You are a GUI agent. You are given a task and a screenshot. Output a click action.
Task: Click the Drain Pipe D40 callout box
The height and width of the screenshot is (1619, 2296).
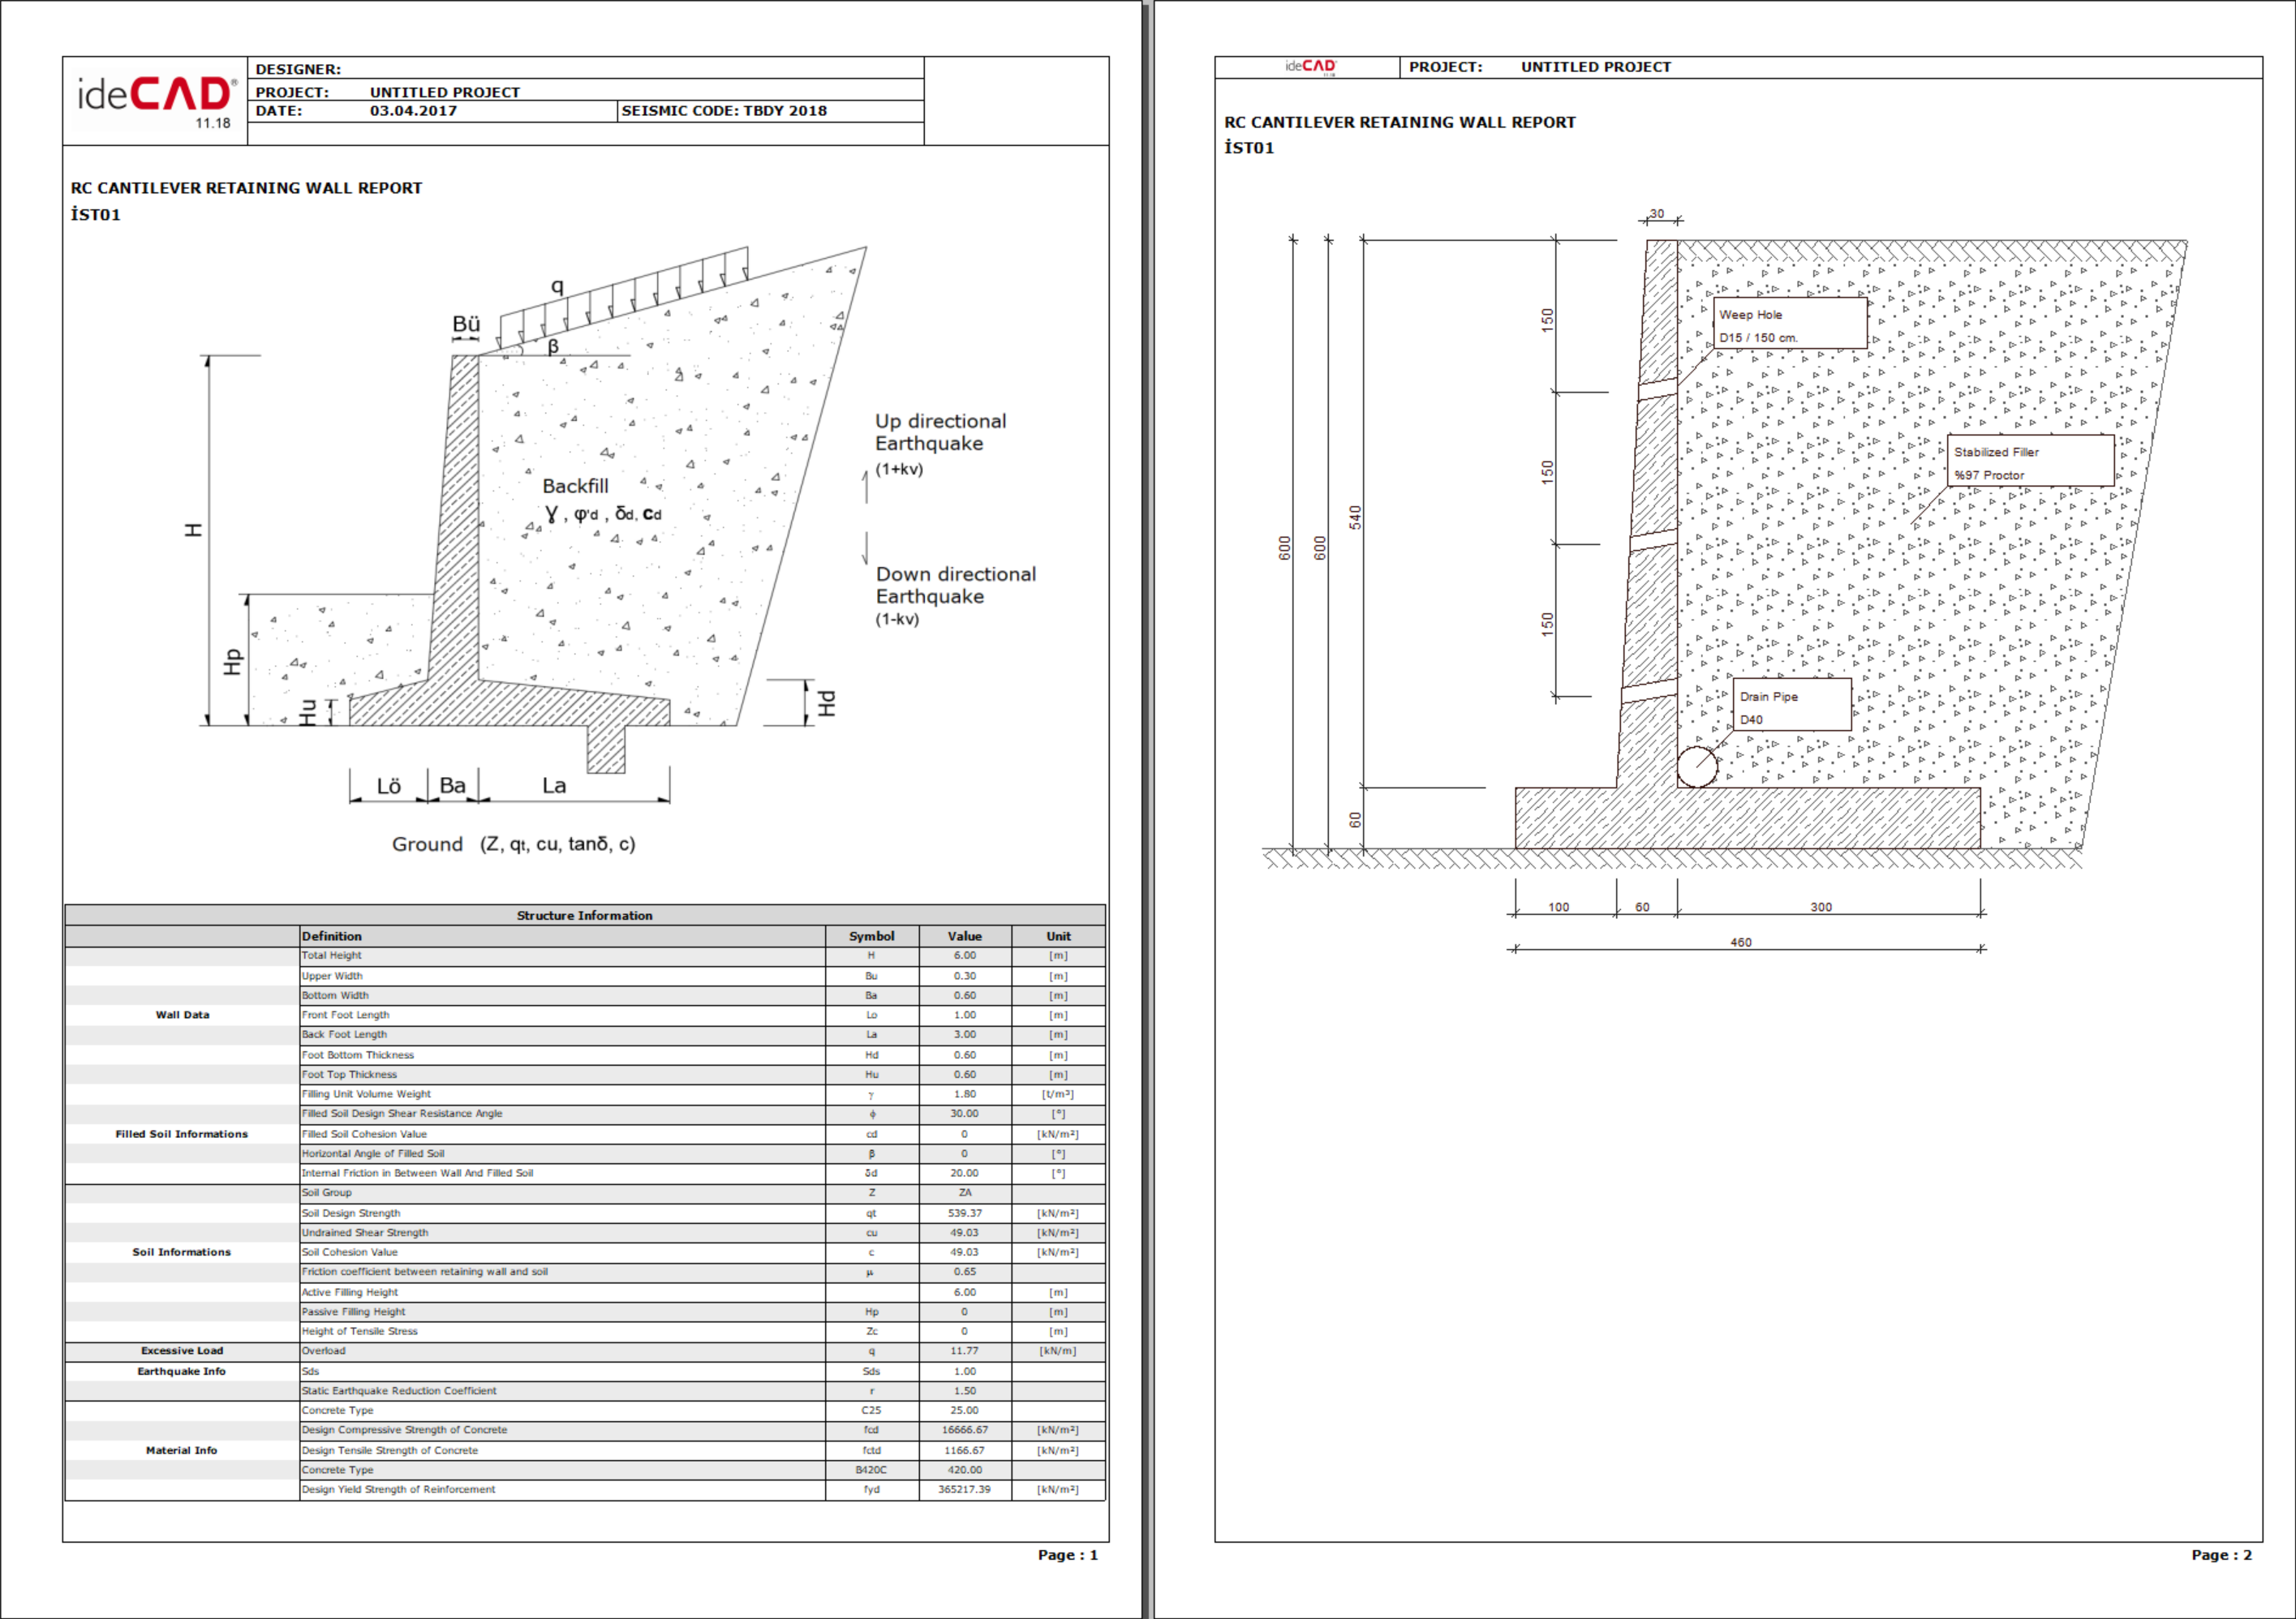point(1791,706)
